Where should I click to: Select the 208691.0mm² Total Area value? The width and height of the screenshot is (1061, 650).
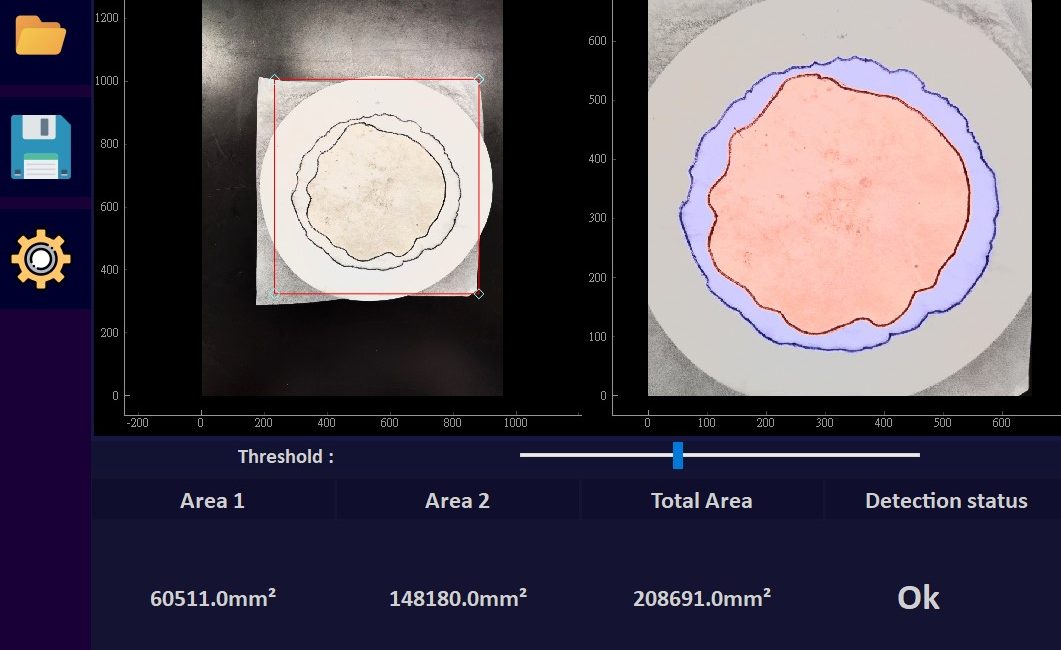pyautogui.click(x=701, y=598)
